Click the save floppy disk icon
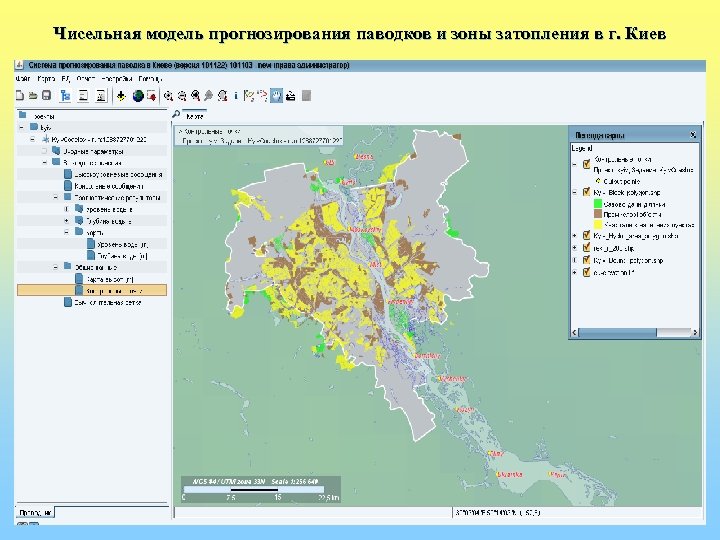This screenshot has width=720, height=540. [x=46, y=96]
